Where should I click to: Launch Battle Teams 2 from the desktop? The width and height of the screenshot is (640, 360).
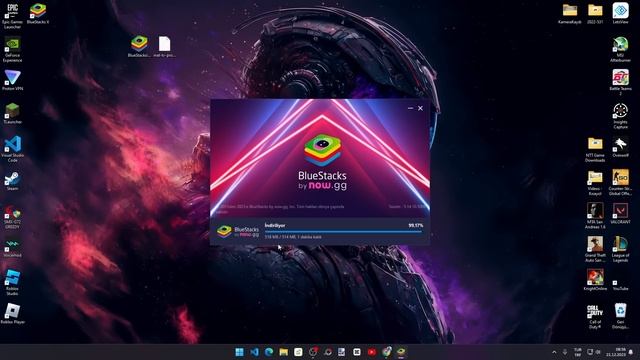pos(620,82)
